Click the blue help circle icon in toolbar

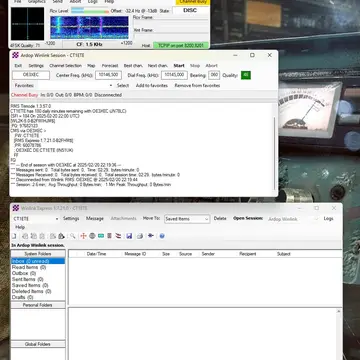tap(162, 236)
